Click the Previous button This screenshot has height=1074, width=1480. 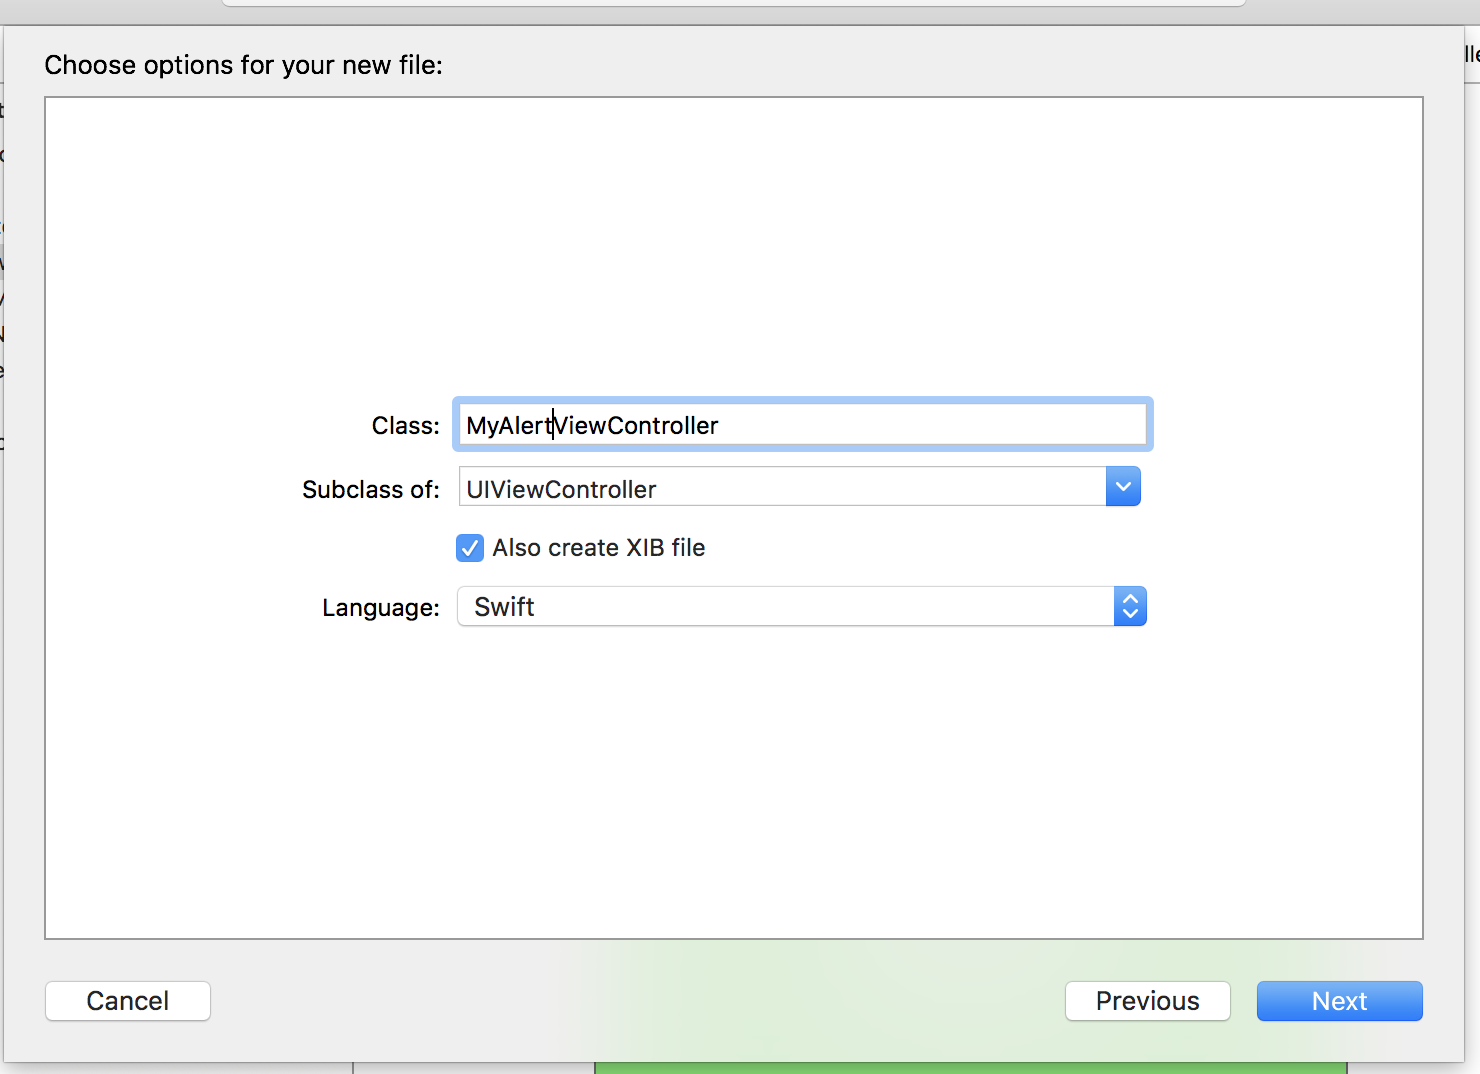click(1147, 1001)
